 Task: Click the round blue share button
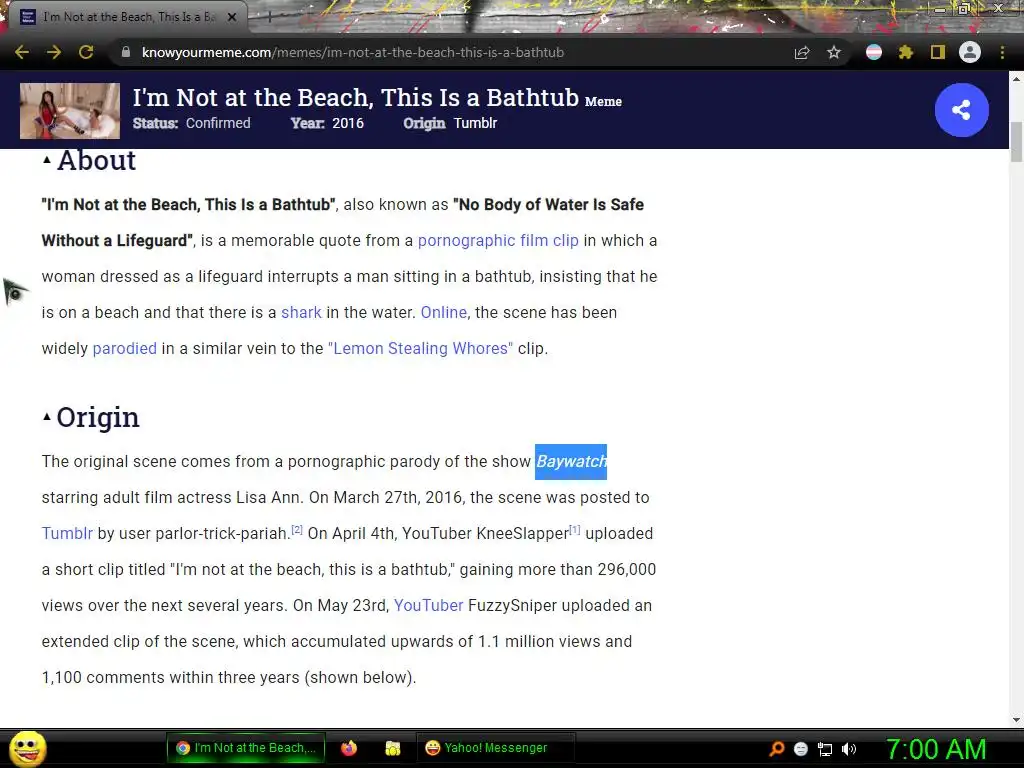[x=961, y=110]
